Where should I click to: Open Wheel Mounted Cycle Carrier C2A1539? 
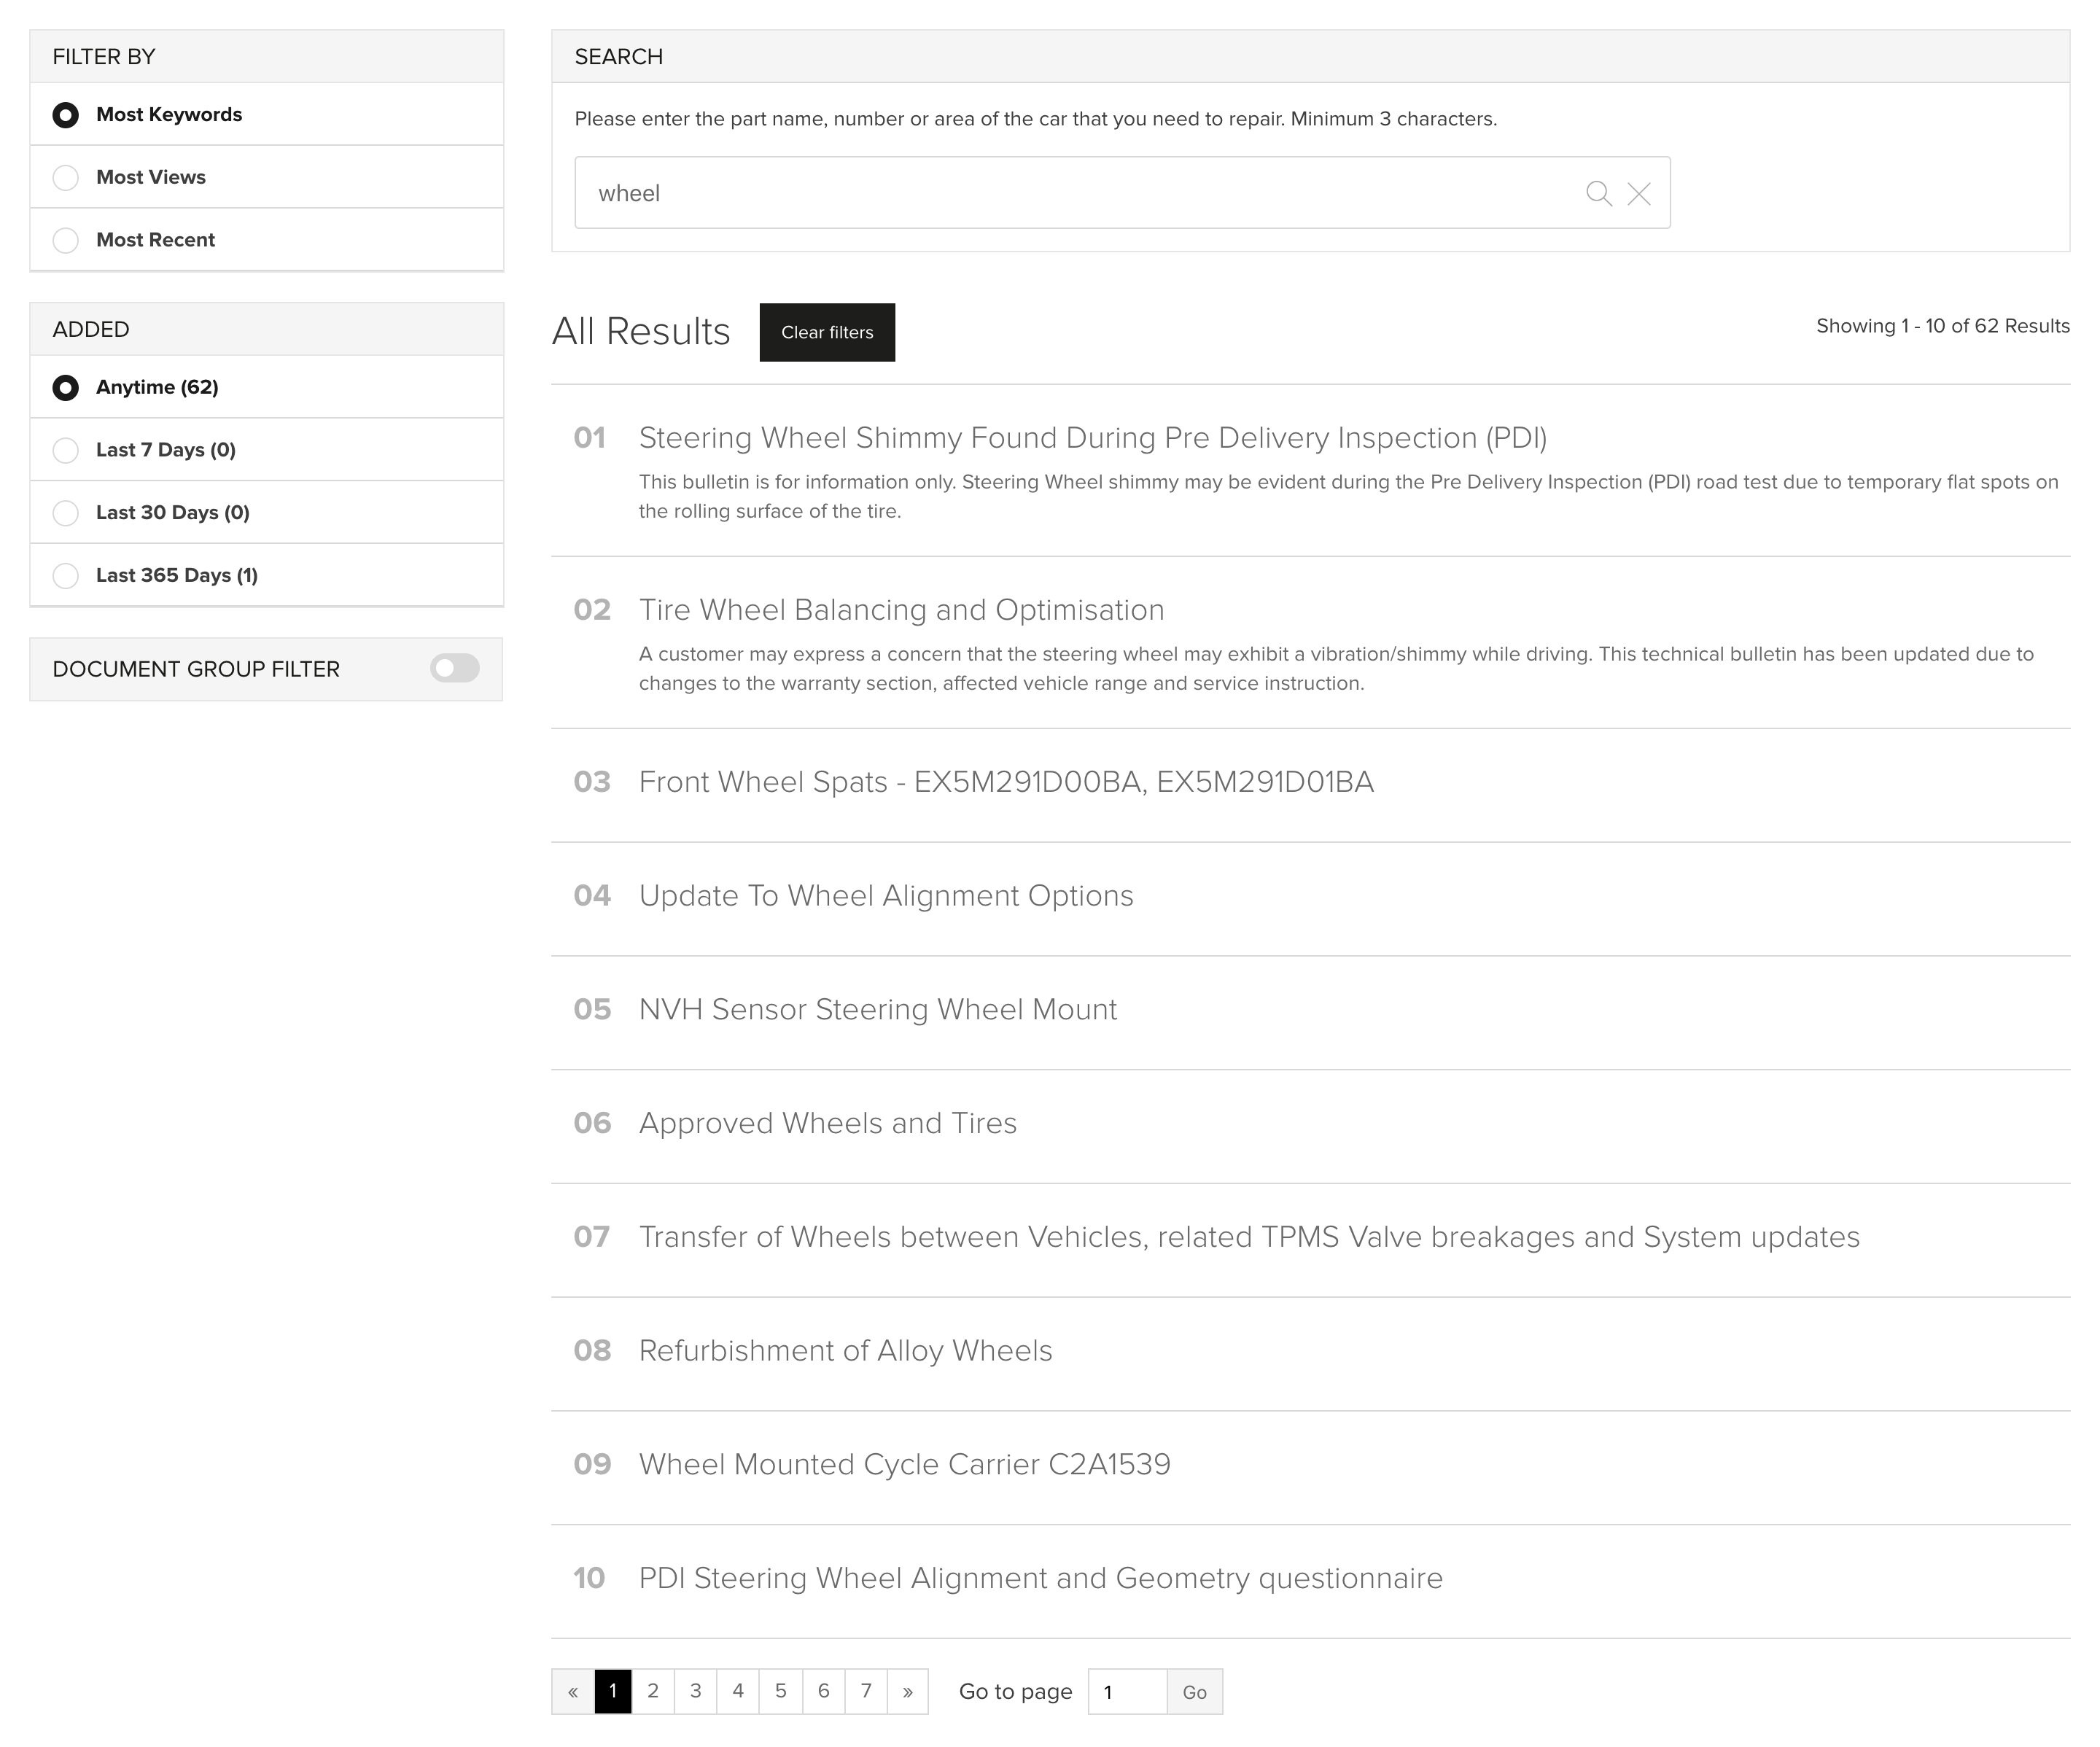[905, 1465]
